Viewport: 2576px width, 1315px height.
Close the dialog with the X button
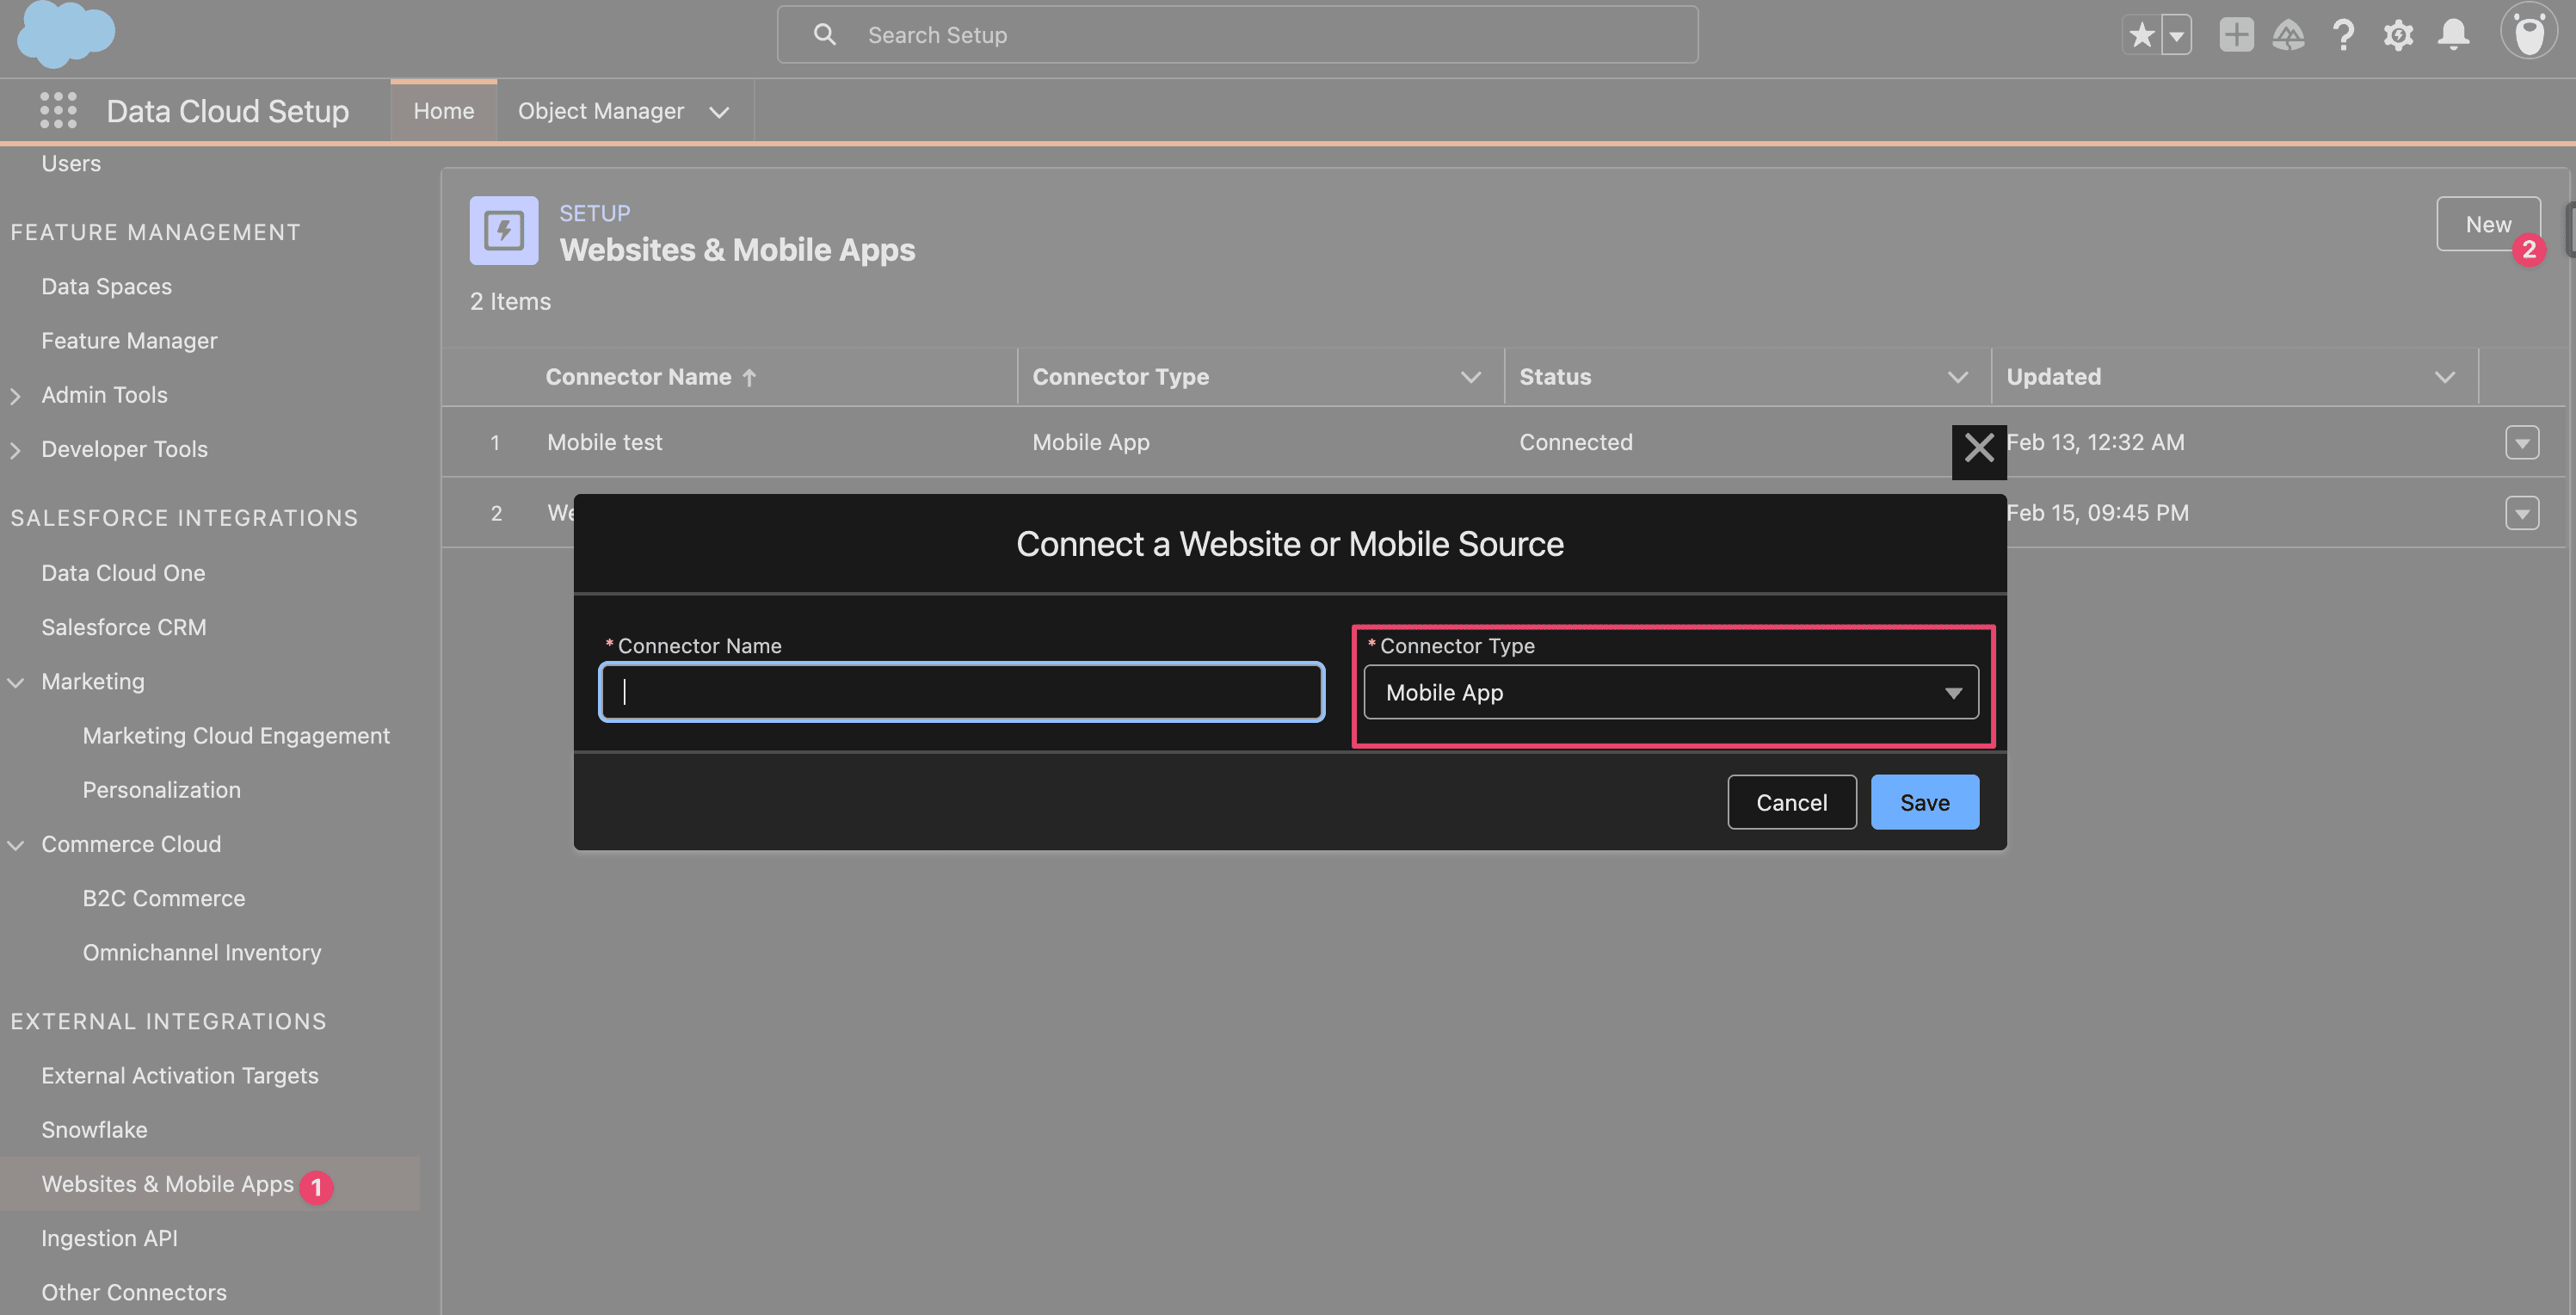1978,447
